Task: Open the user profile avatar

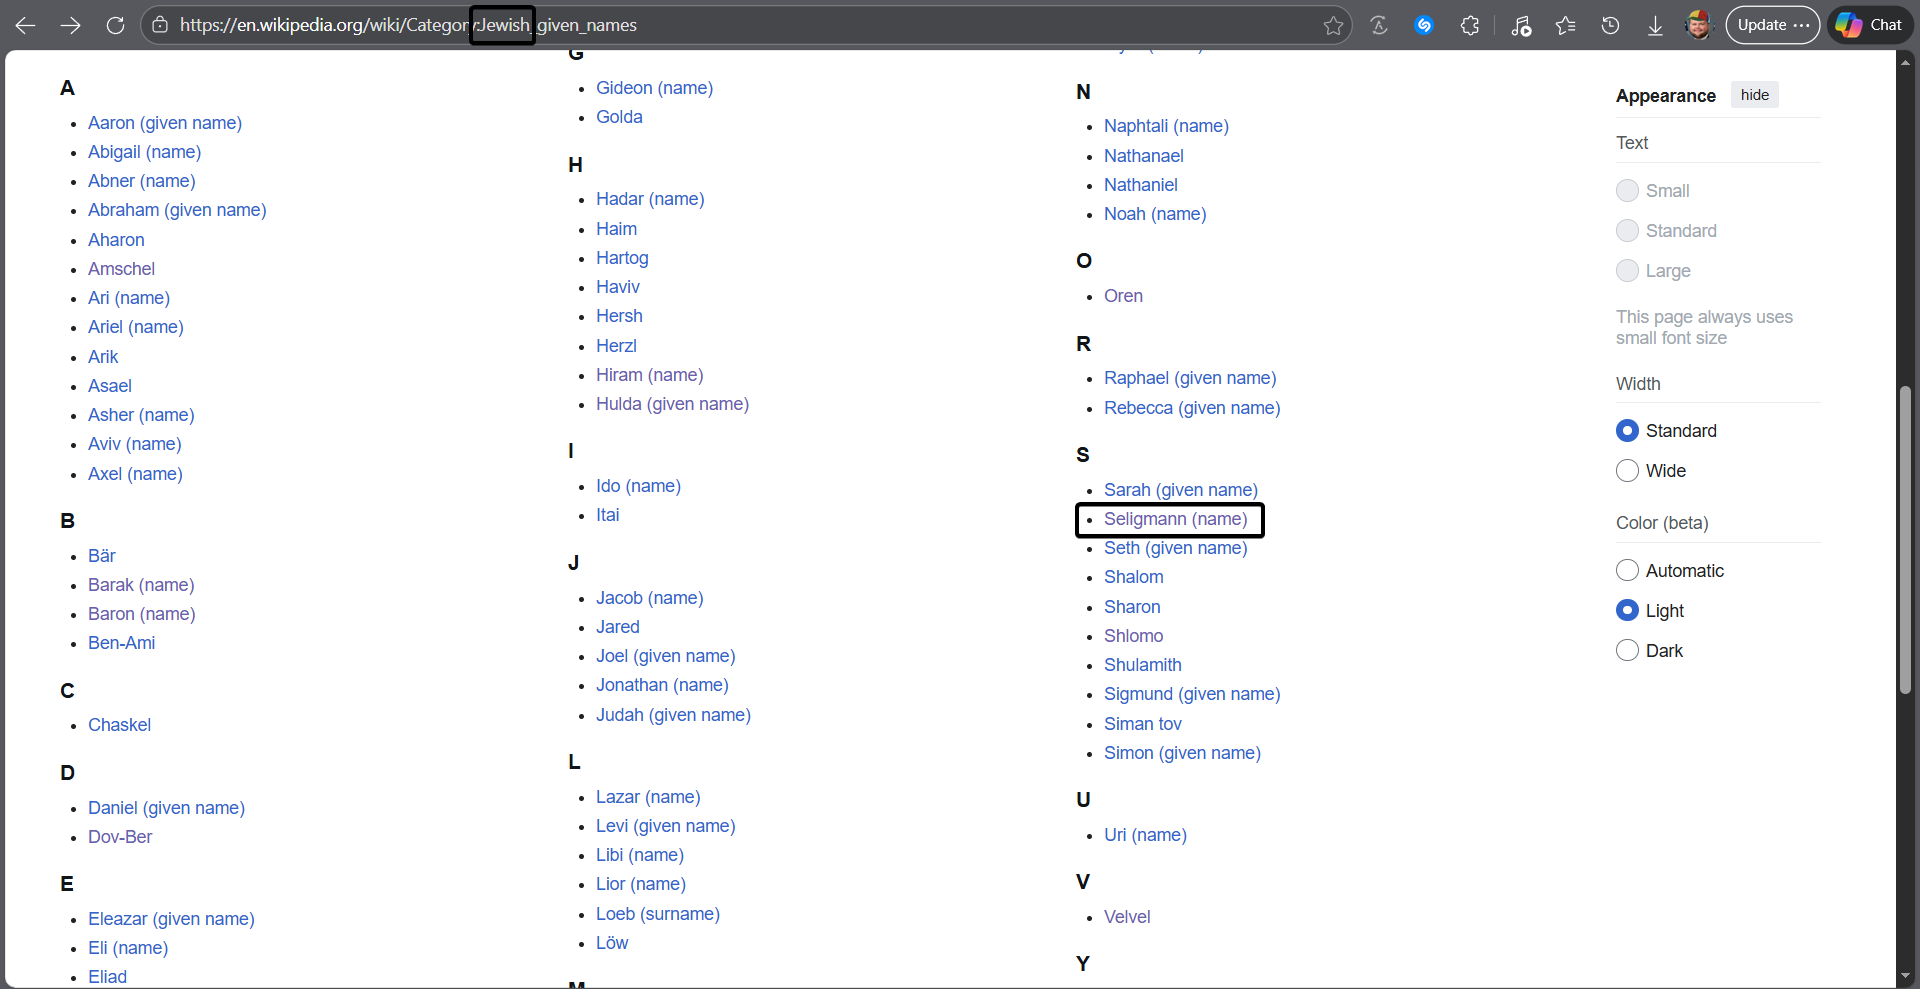Action: click(1698, 25)
